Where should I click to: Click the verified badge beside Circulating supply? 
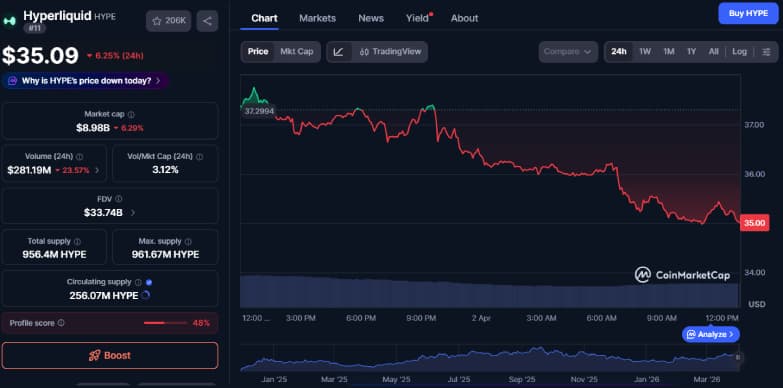click(x=149, y=282)
